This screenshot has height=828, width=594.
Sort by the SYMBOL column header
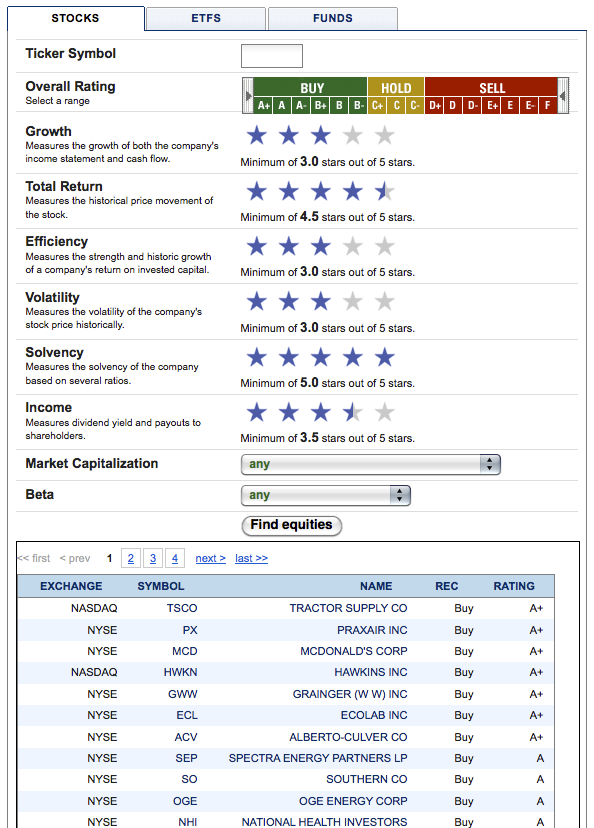tap(161, 586)
